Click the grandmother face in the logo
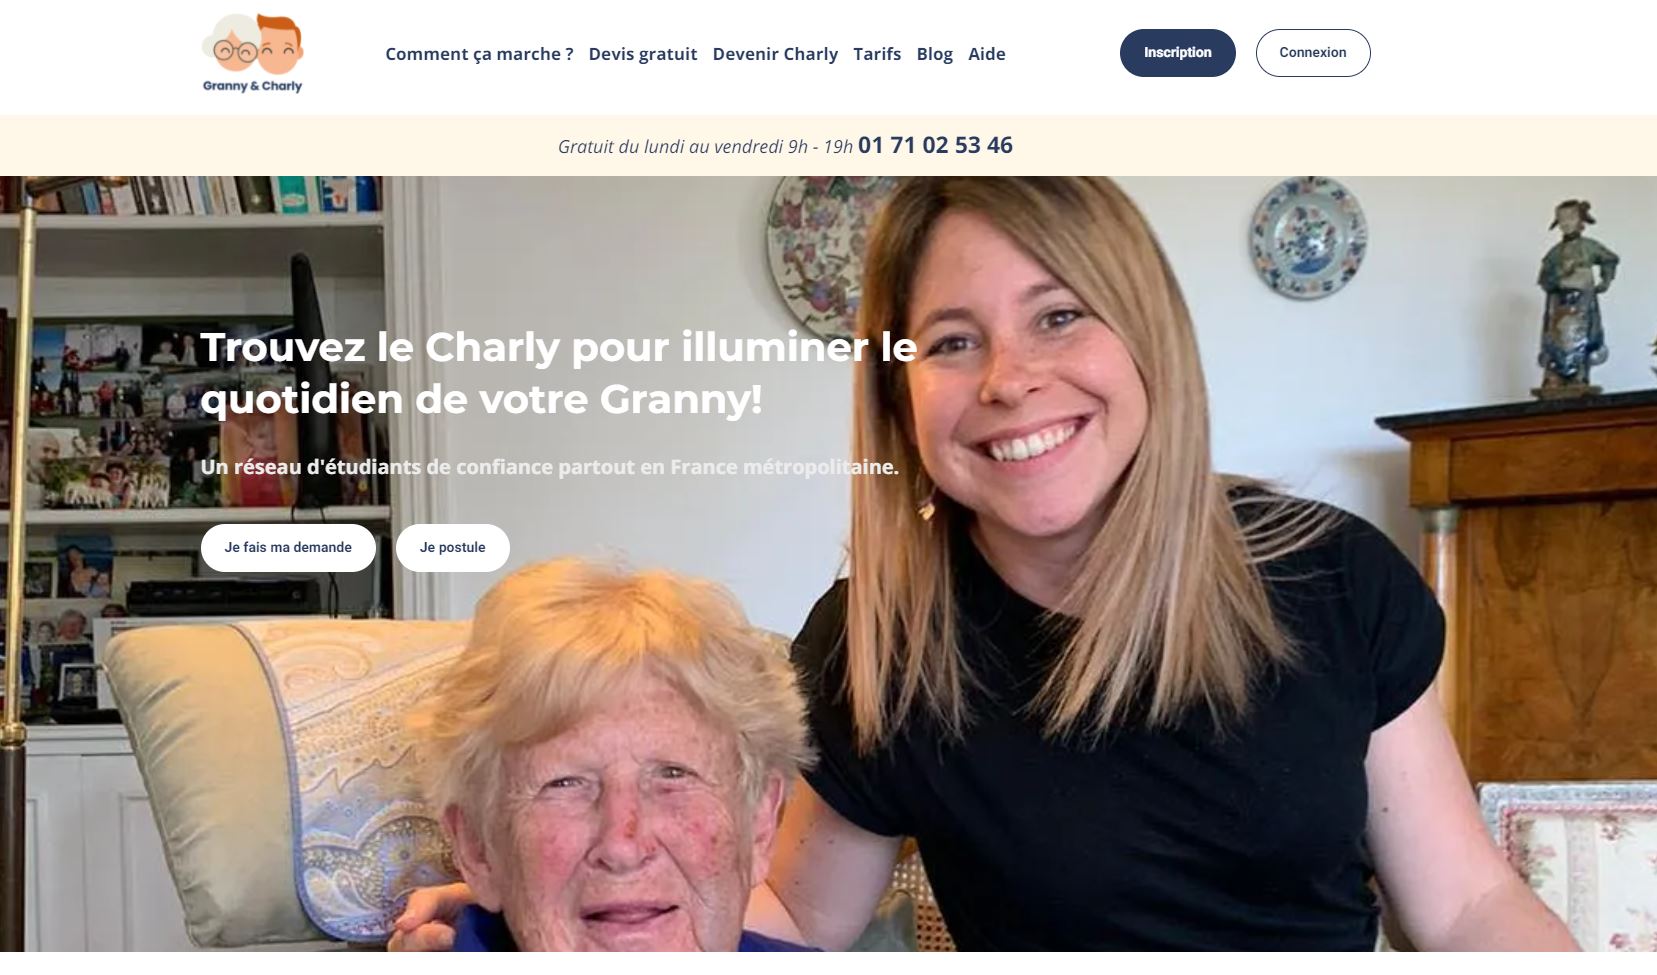Screen dimensions: 1657x975 [x=232, y=46]
